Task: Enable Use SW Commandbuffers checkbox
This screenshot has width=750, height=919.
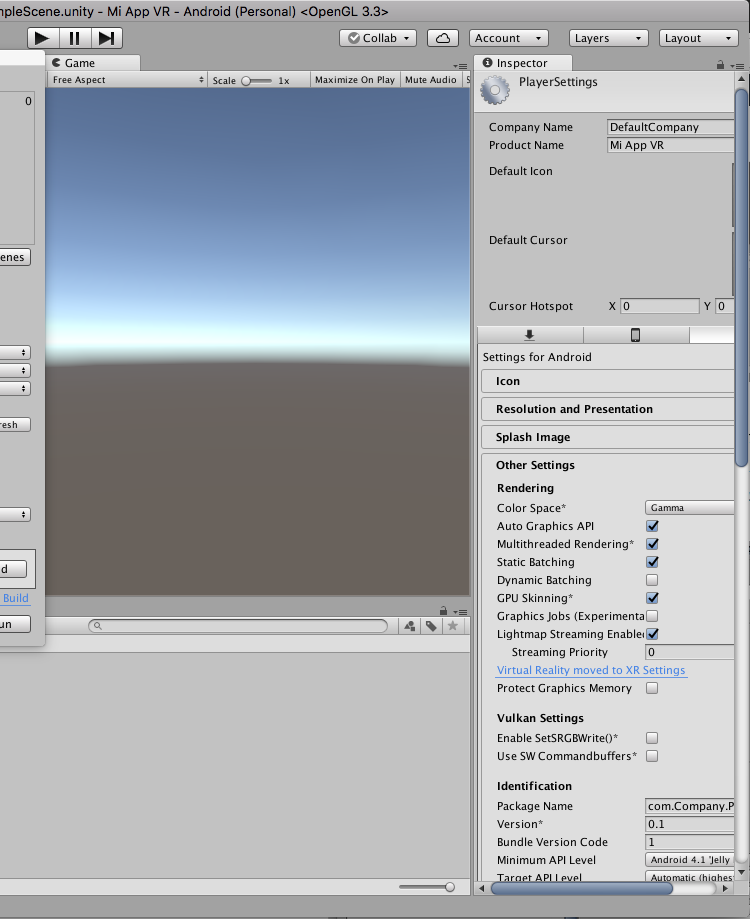Action: tap(652, 756)
